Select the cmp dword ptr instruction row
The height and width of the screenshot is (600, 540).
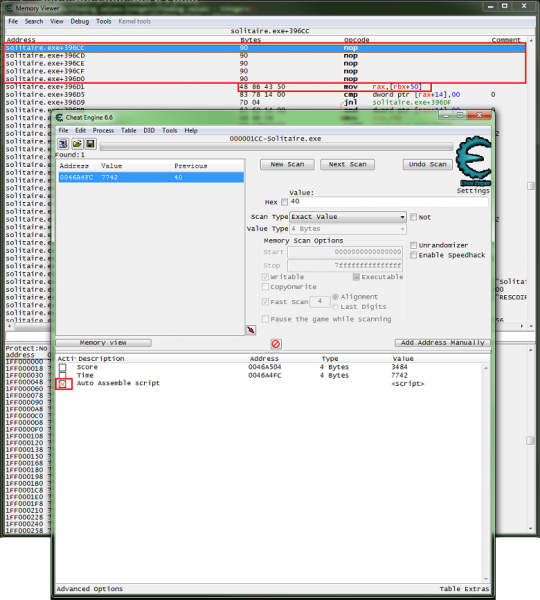pyautogui.click(x=265, y=95)
